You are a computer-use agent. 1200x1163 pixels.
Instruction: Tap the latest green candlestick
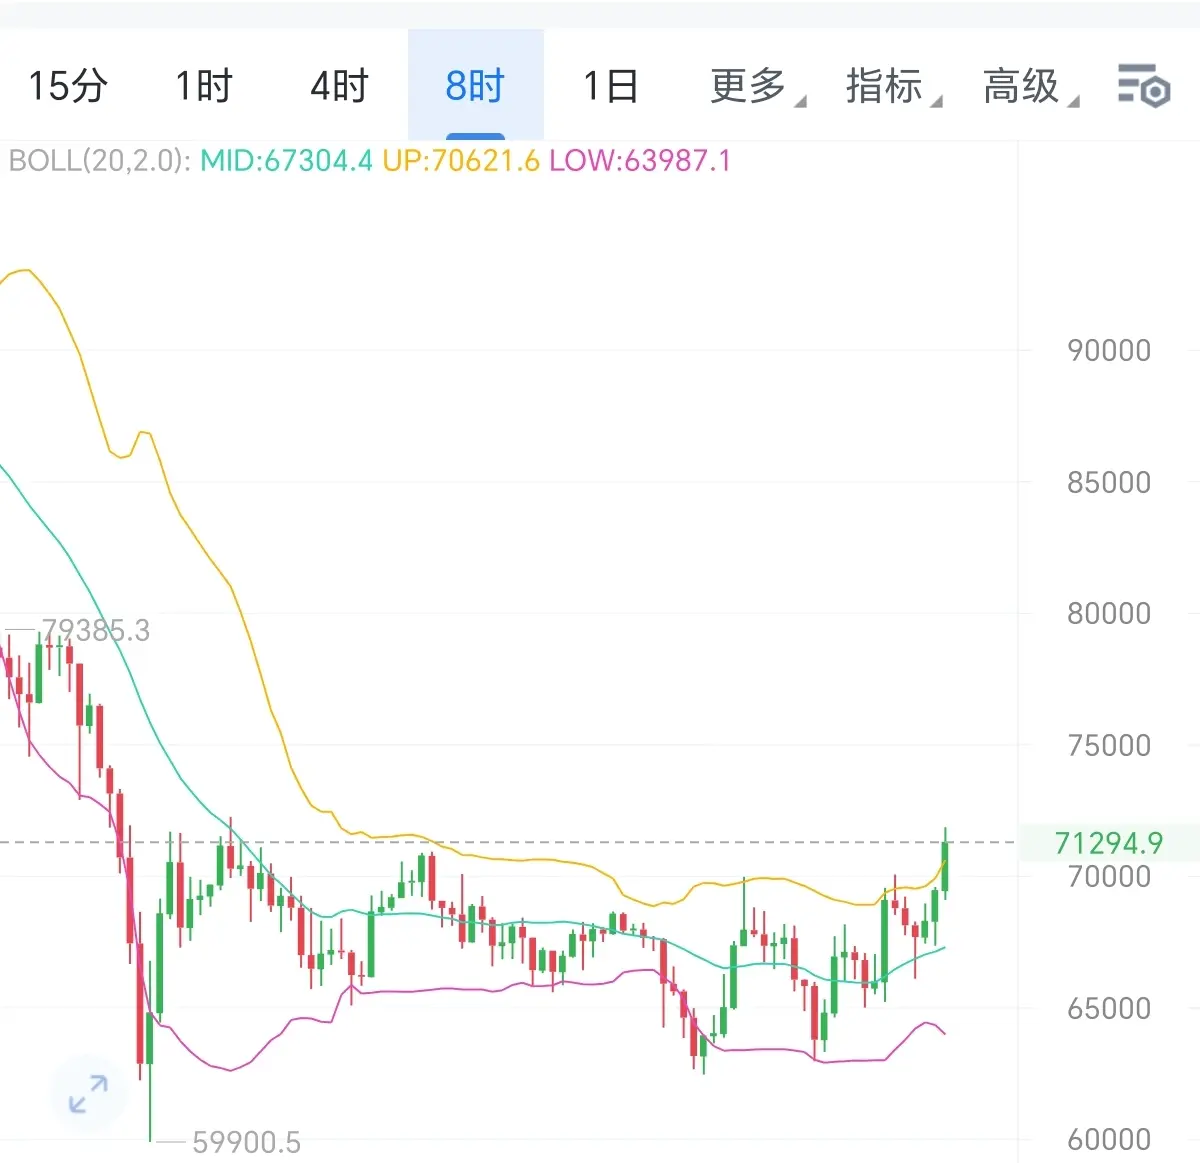tap(945, 865)
